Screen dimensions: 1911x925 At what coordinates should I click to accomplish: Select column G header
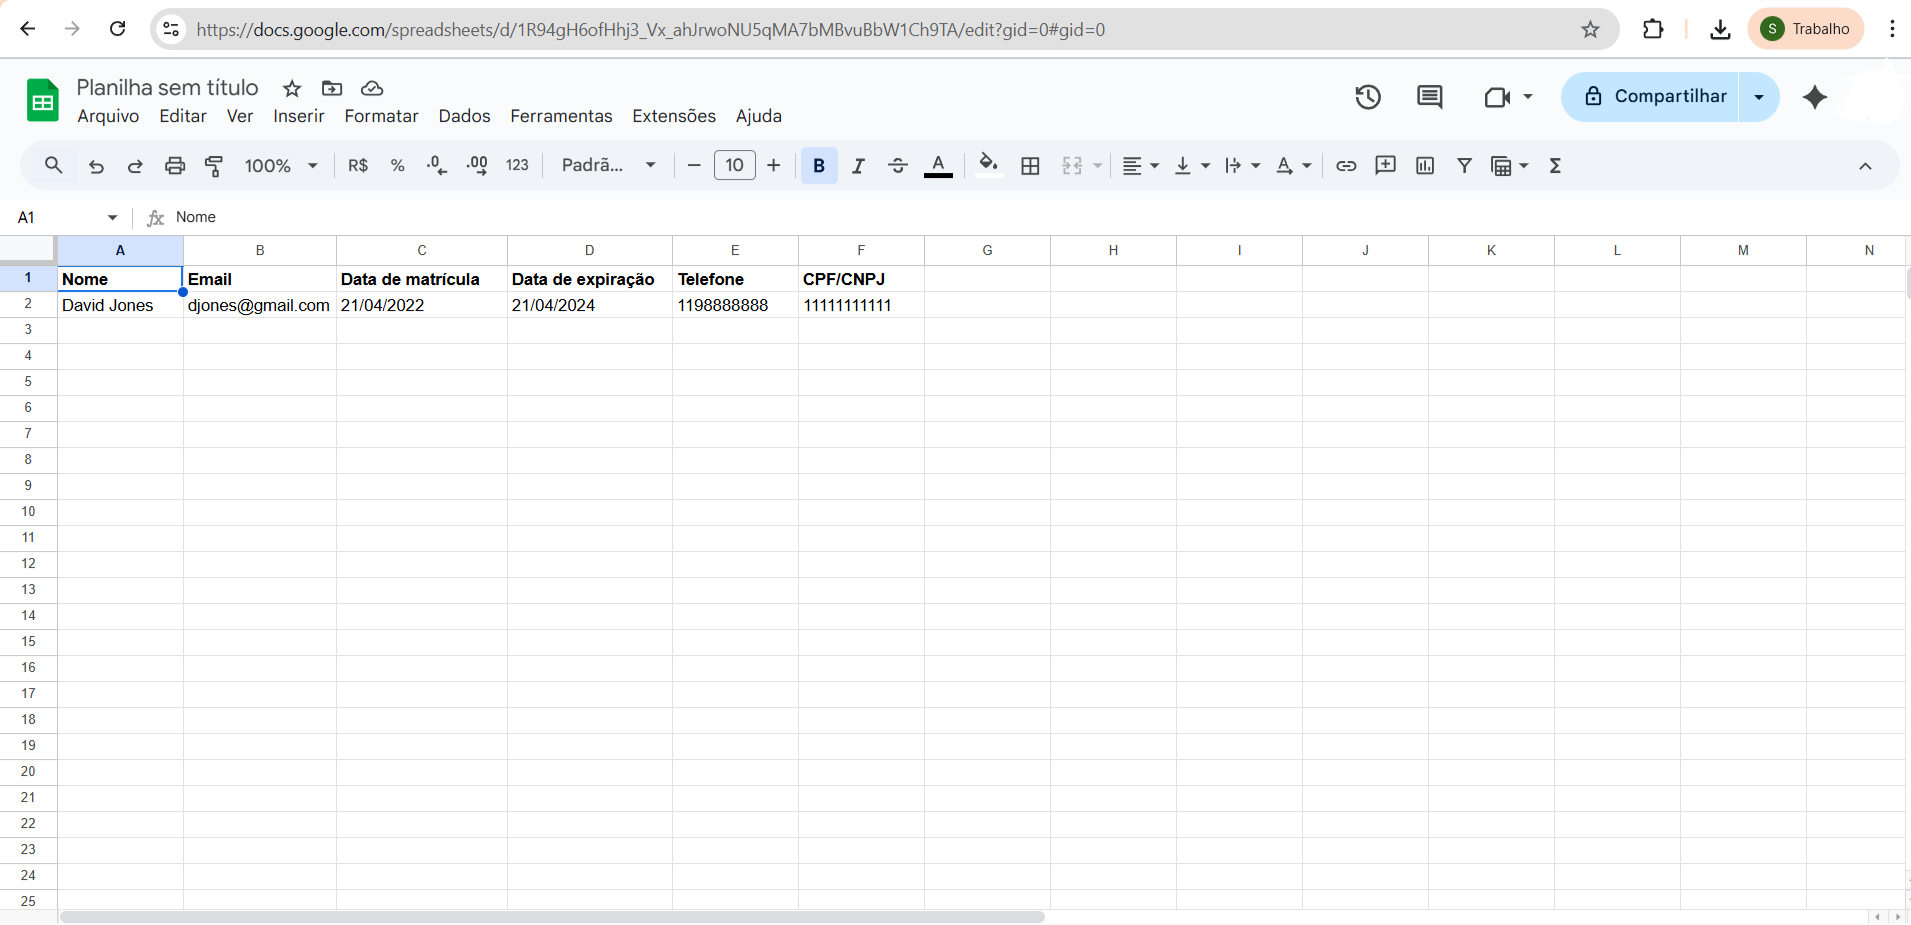point(987,250)
